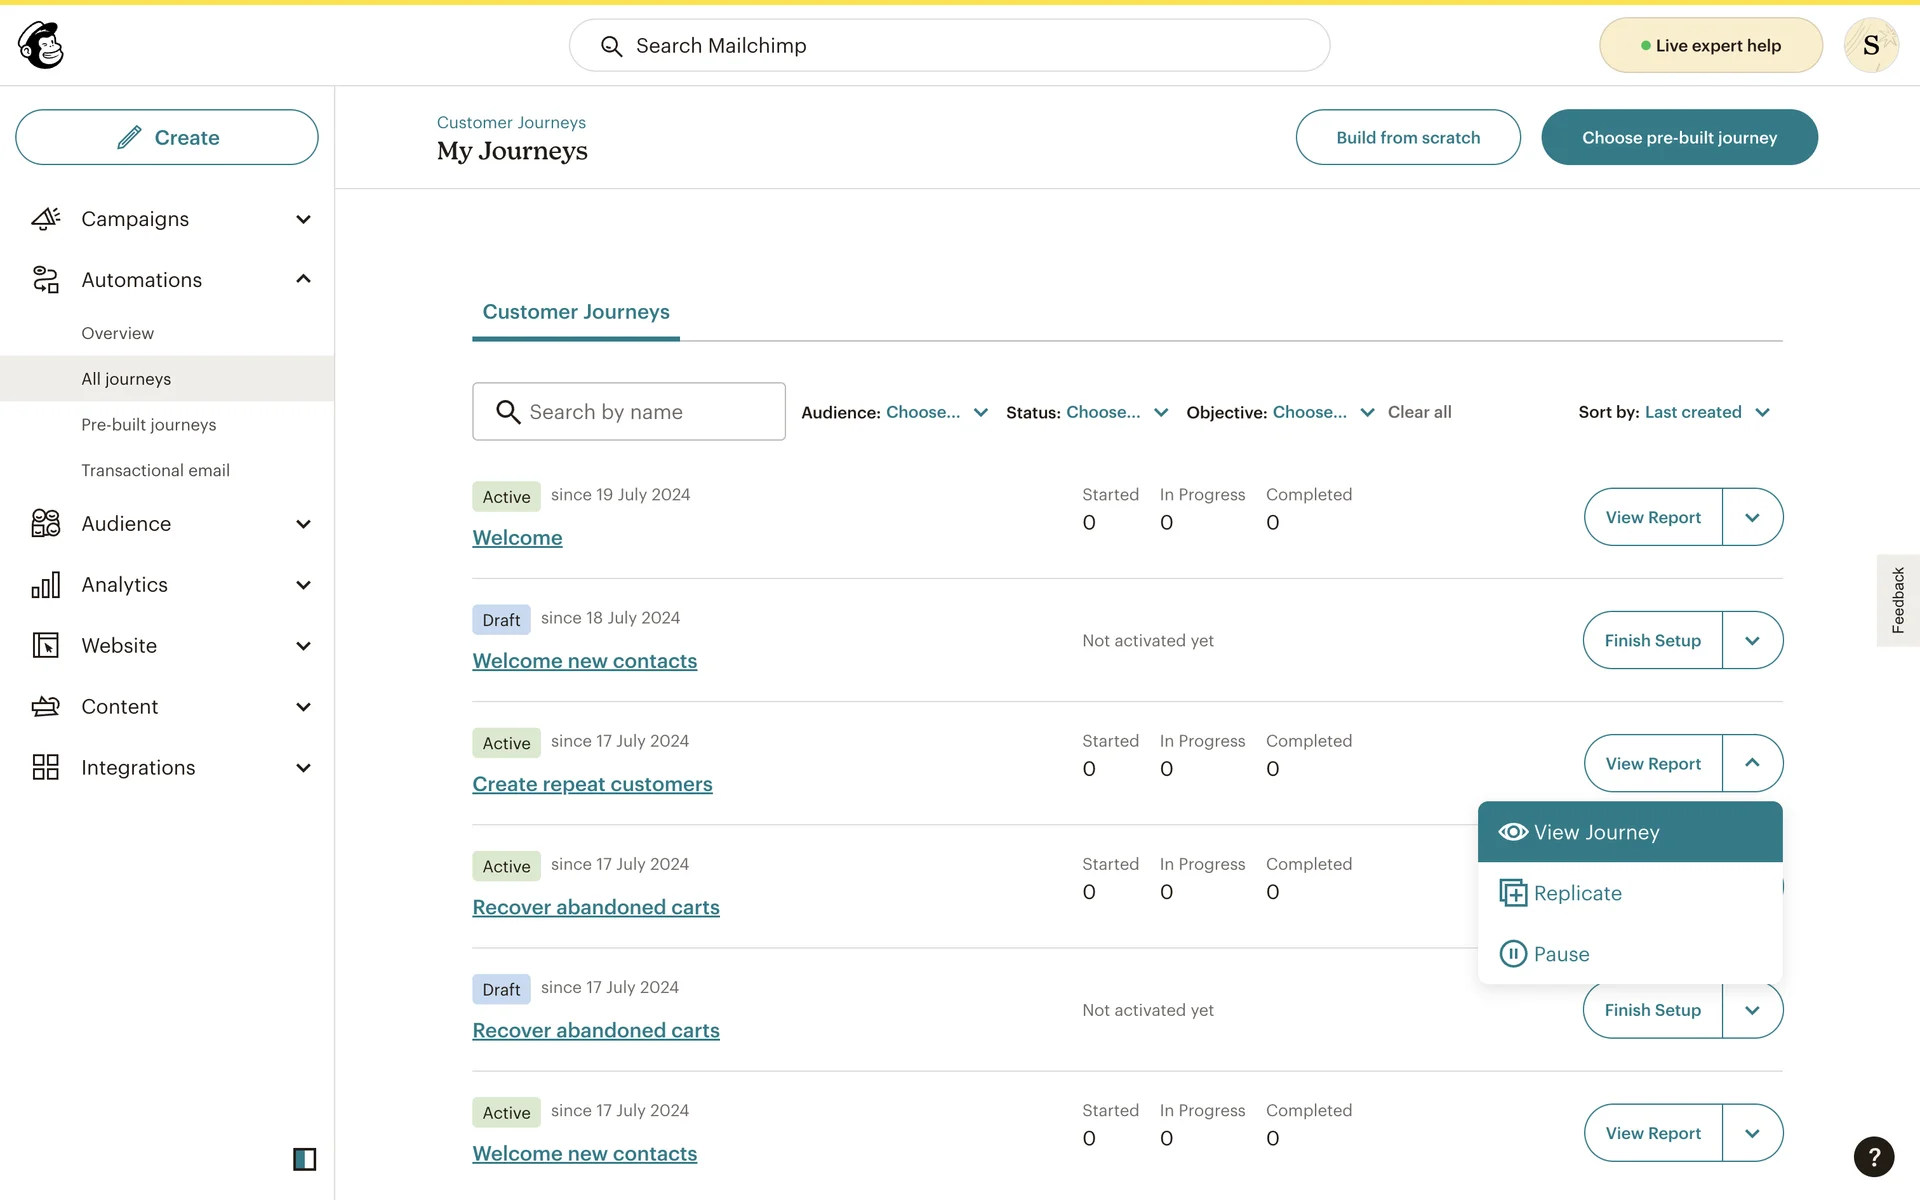The height and width of the screenshot is (1200, 1920).
Task: Click the Integrations grid icon
Action: [46, 767]
